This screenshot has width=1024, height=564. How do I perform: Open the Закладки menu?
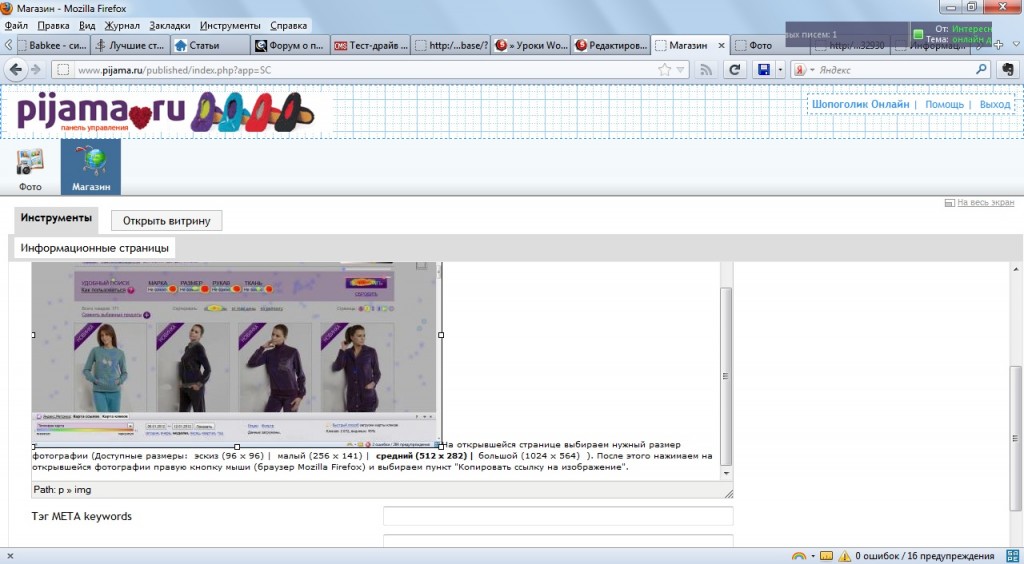(x=170, y=25)
